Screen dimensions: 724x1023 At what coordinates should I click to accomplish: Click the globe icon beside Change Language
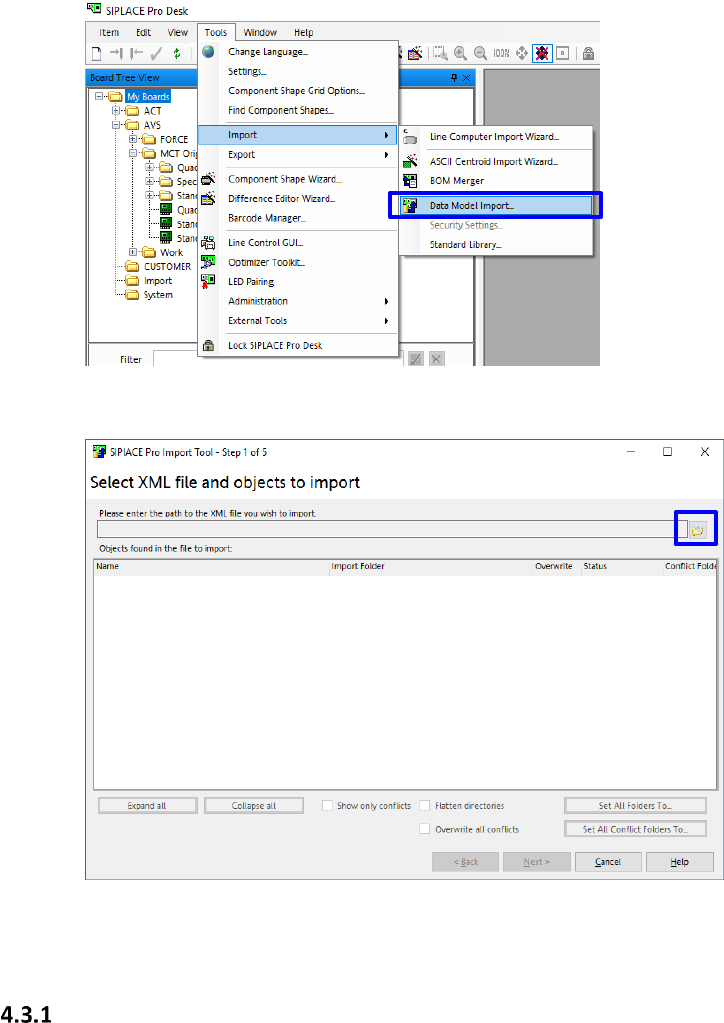208,52
